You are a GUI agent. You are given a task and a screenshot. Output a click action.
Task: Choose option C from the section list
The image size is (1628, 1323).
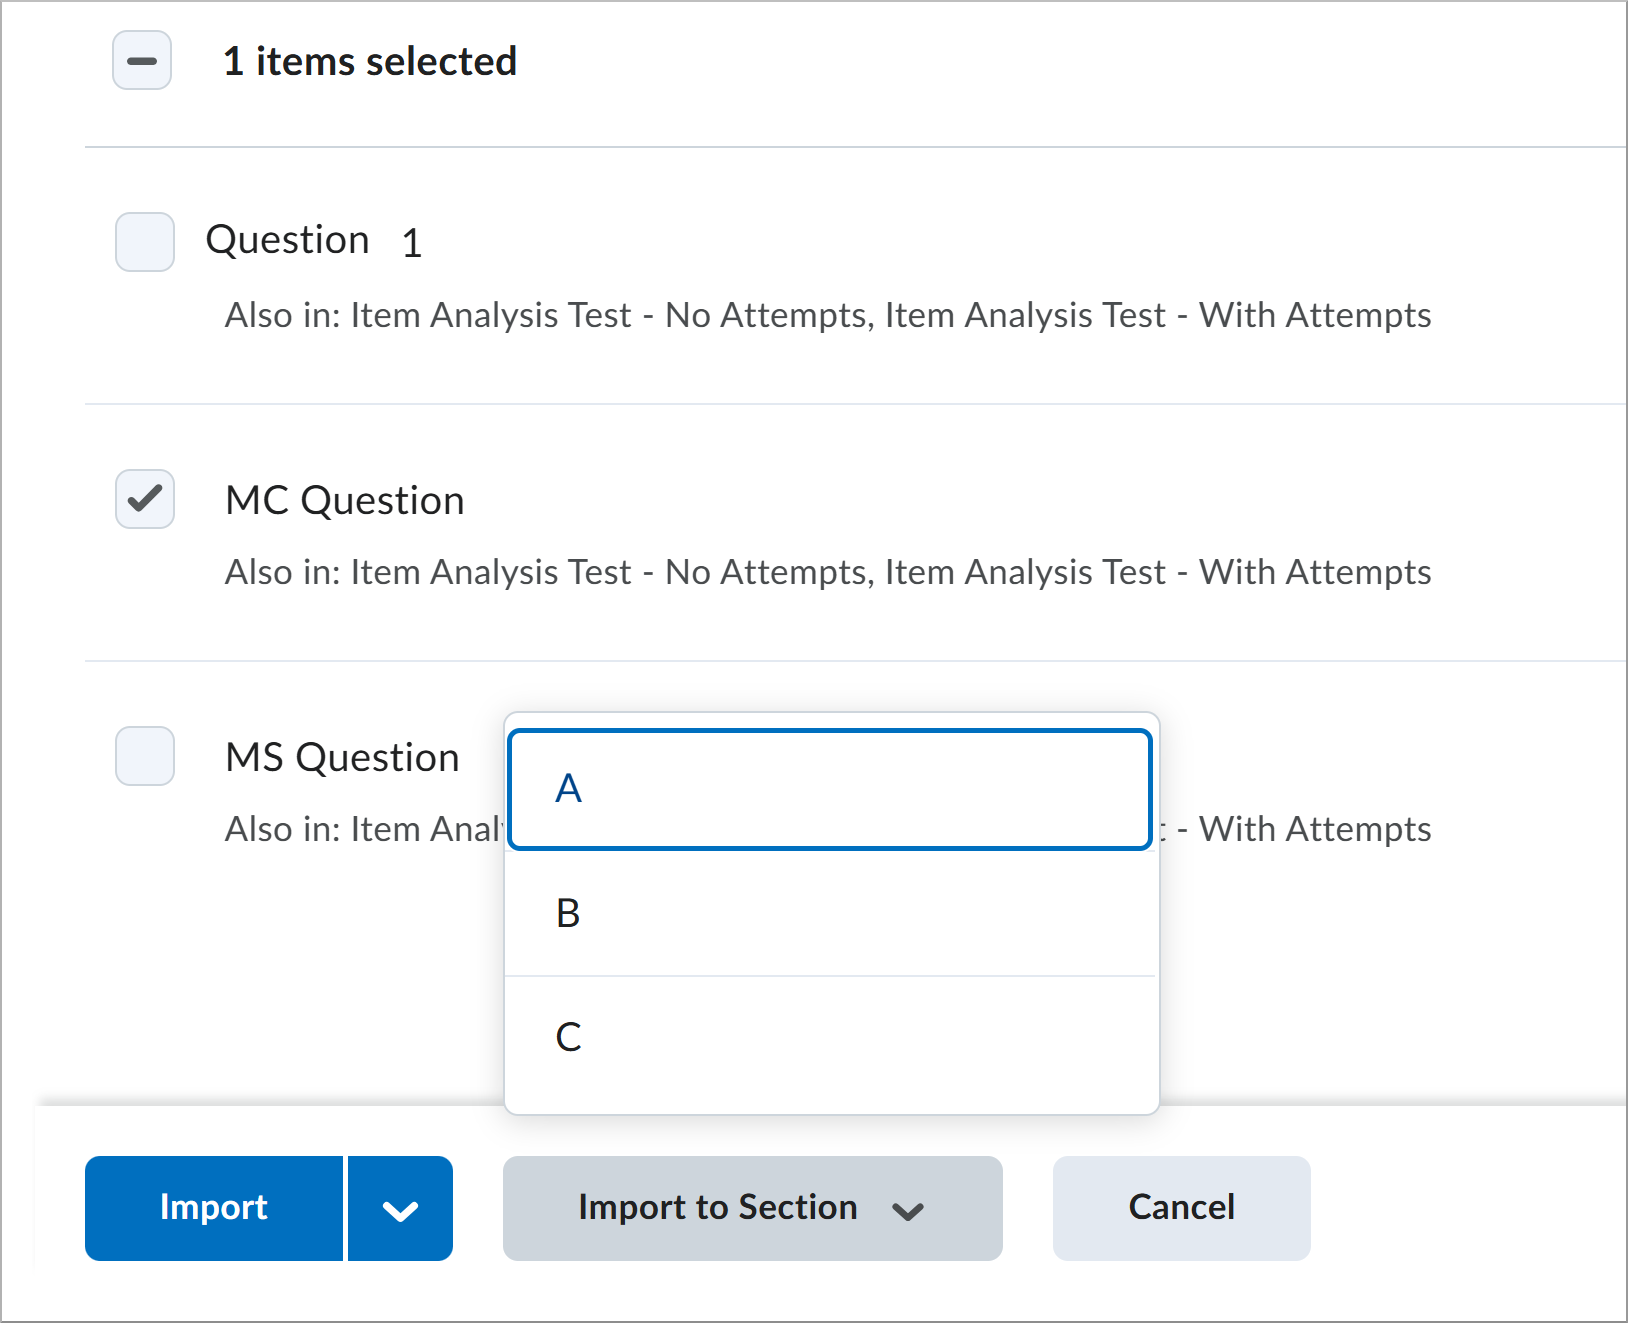tap(830, 1036)
